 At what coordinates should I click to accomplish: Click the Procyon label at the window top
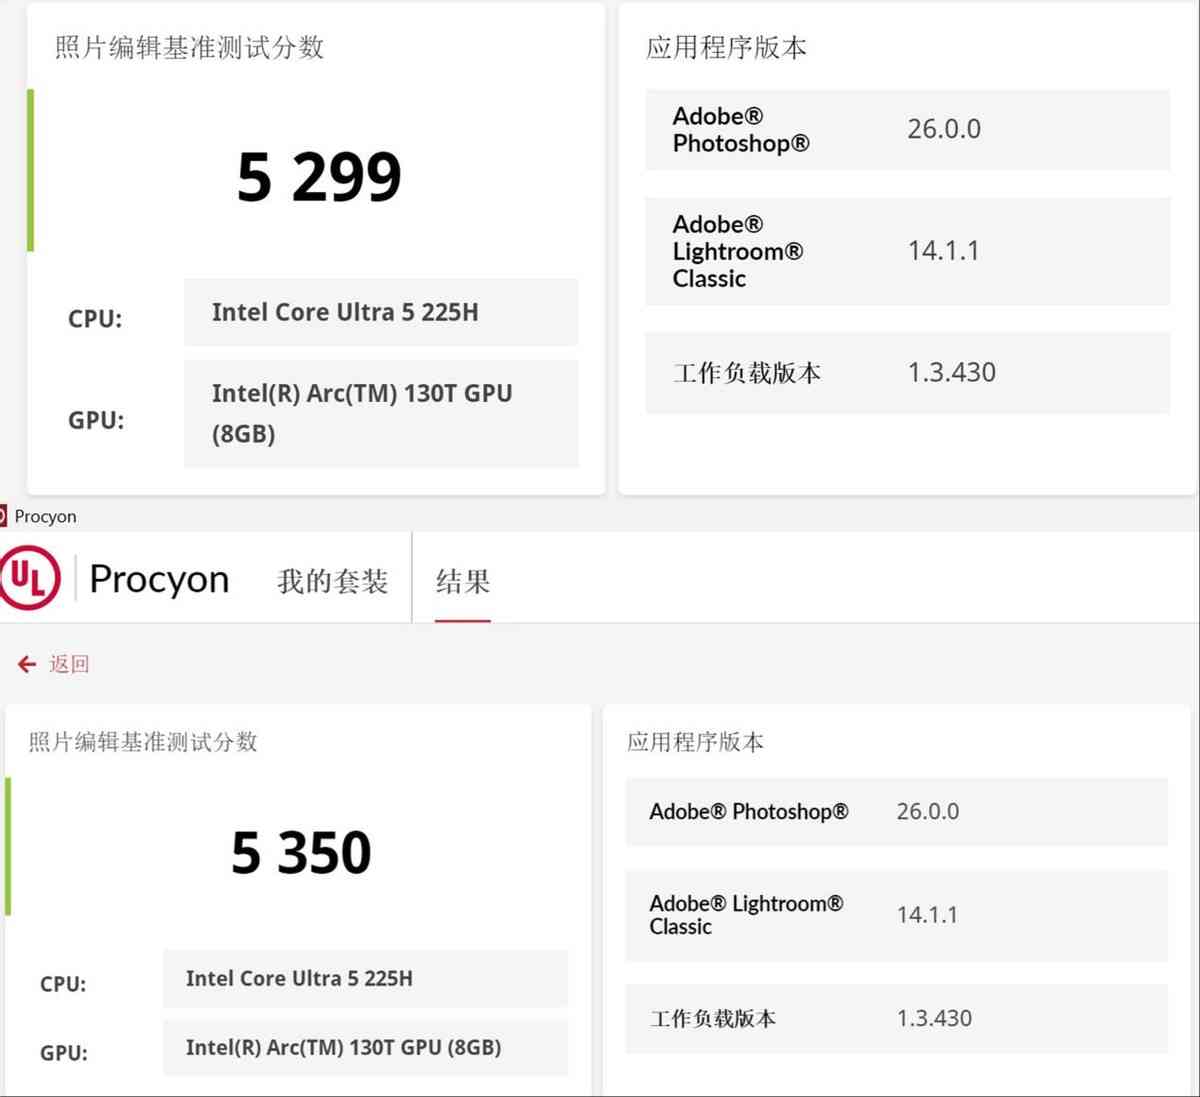point(48,516)
